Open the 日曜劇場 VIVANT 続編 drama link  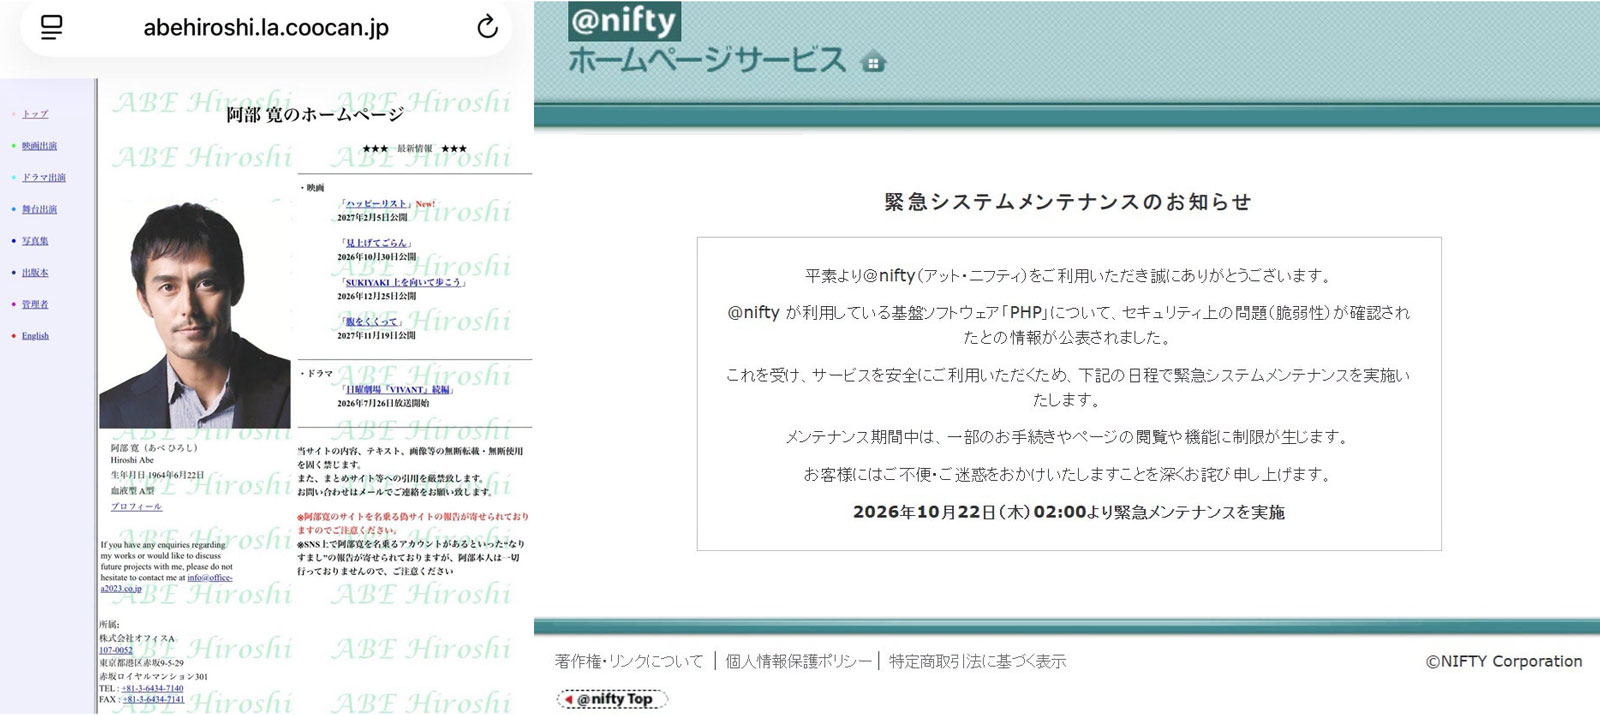[x=397, y=390]
